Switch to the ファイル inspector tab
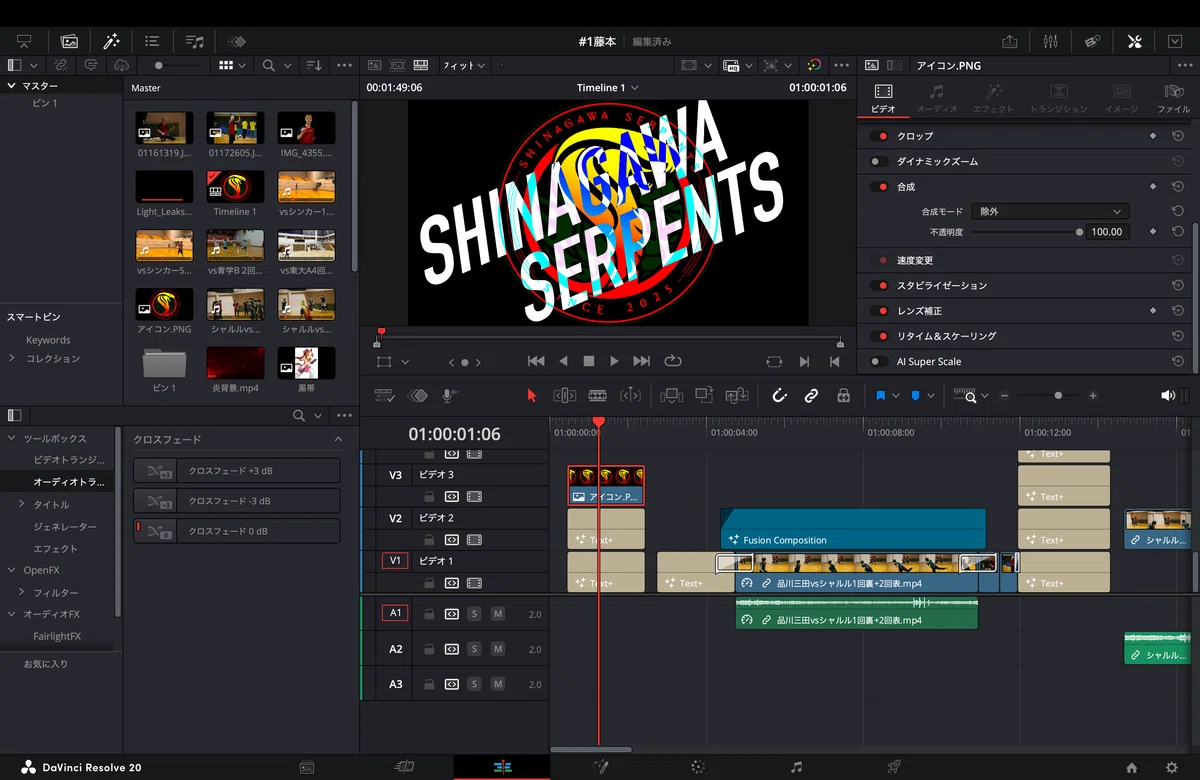This screenshot has height=780, width=1200. (1174, 98)
